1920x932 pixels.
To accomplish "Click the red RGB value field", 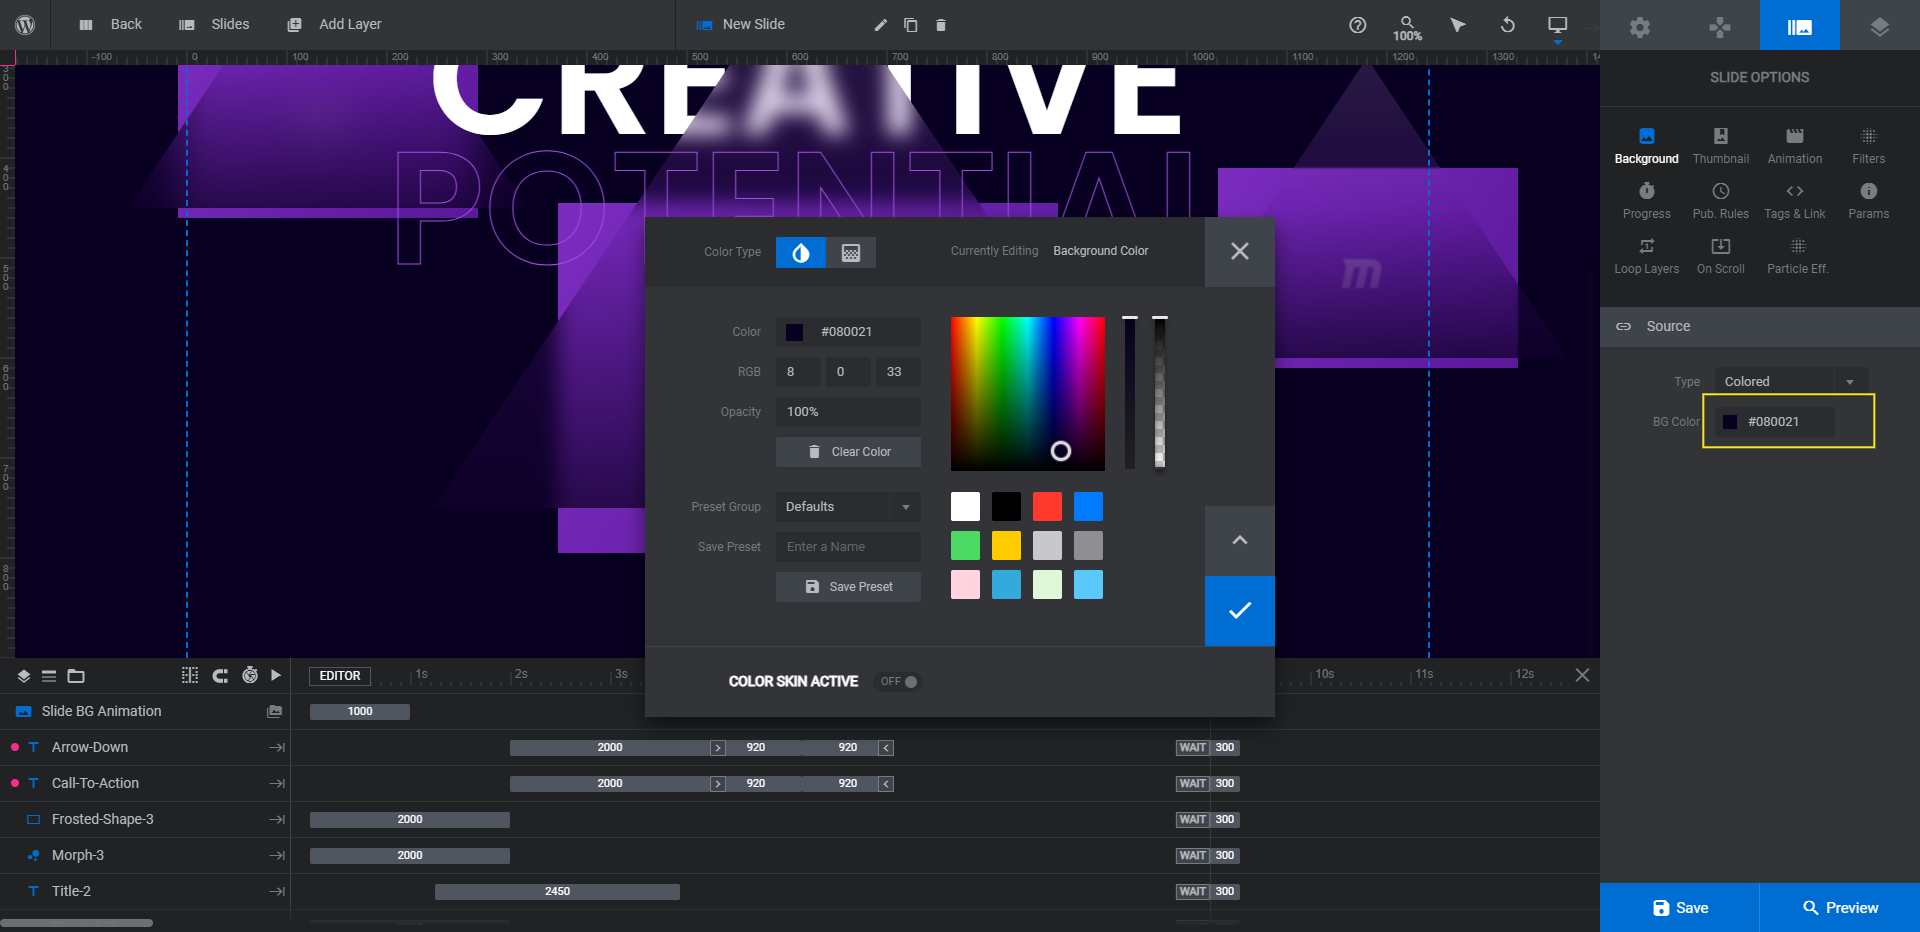I will 797,372.
